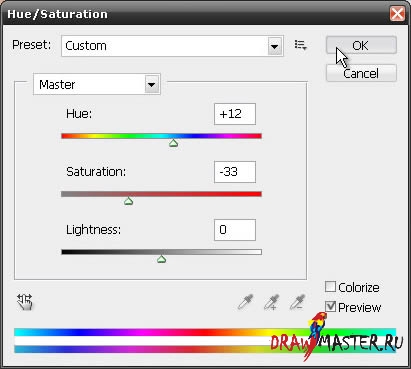Image resolution: width=411 pixels, height=369 pixels.
Task: Click the top color spectrum bar
Action: [x=205, y=332]
